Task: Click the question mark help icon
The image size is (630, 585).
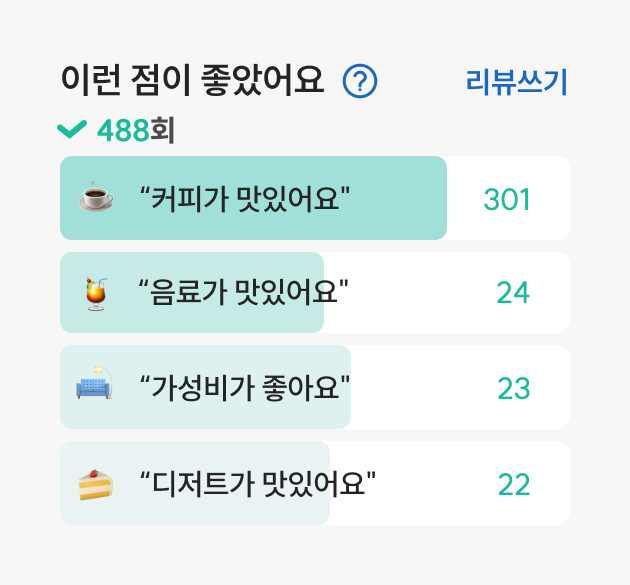Action: pos(360,81)
